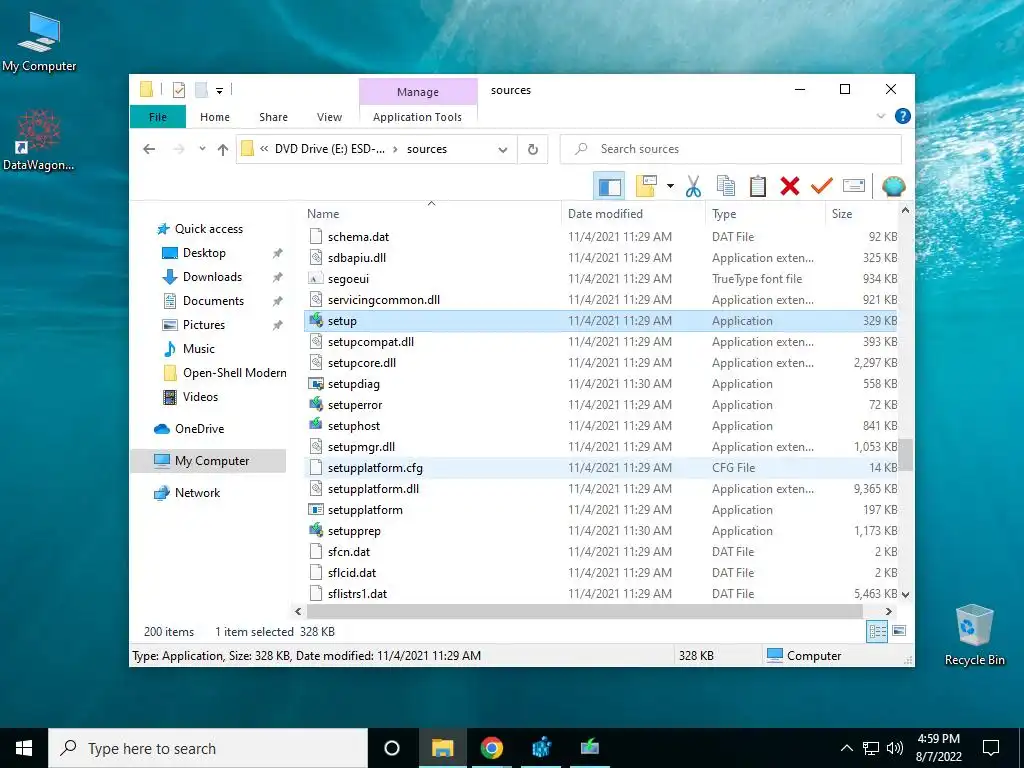Image resolution: width=1024 pixels, height=768 pixels.
Task: Open the Folder Options toolbar icon
Action: click(x=646, y=186)
